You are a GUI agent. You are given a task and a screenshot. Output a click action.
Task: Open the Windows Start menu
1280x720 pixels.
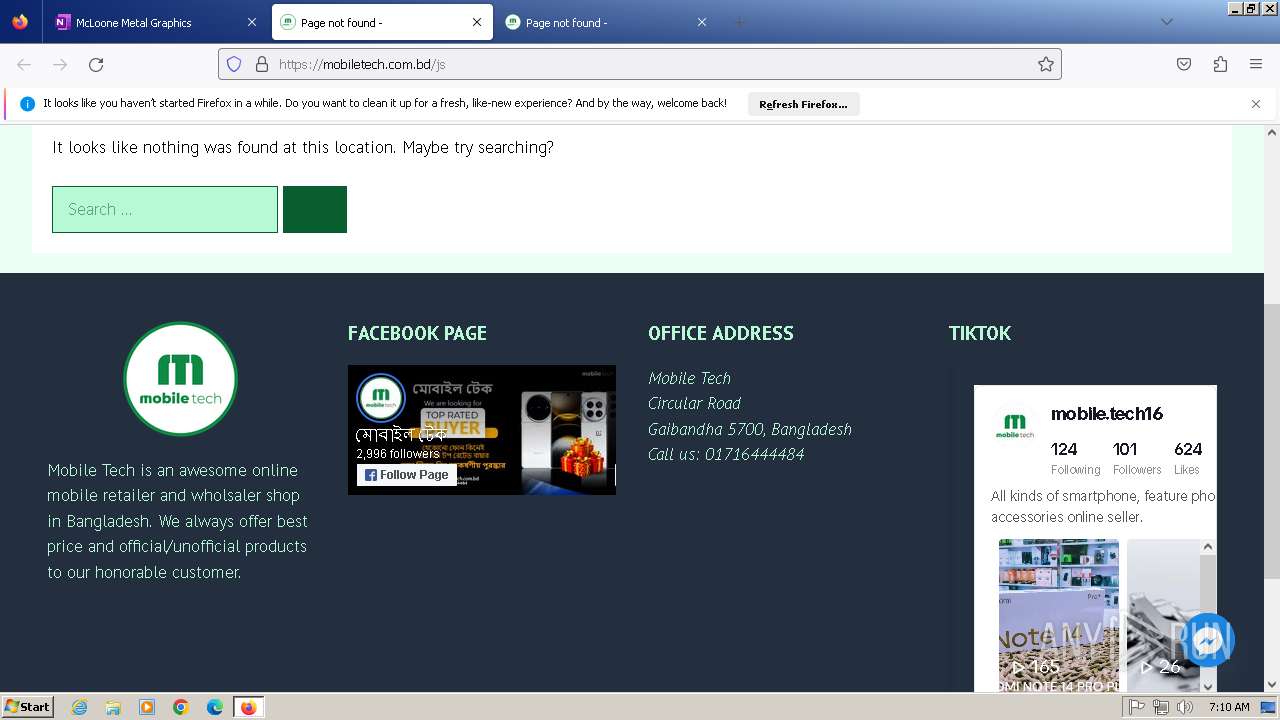tap(28, 707)
